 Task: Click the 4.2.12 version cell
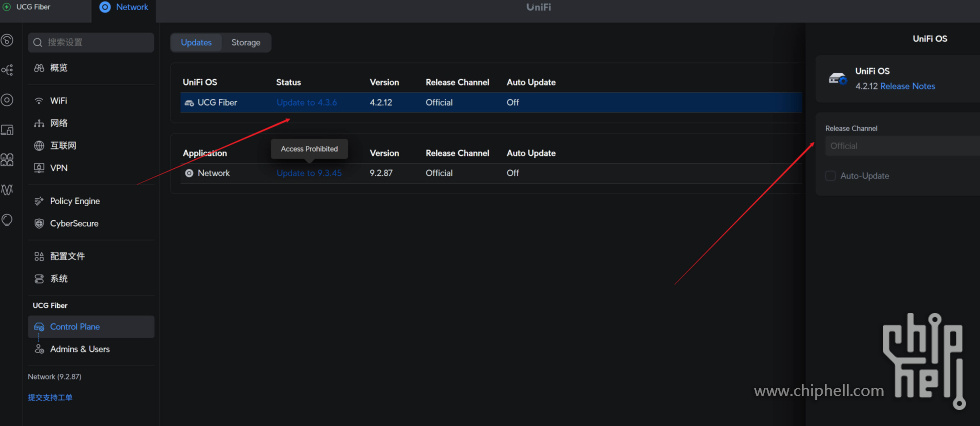click(x=381, y=102)
